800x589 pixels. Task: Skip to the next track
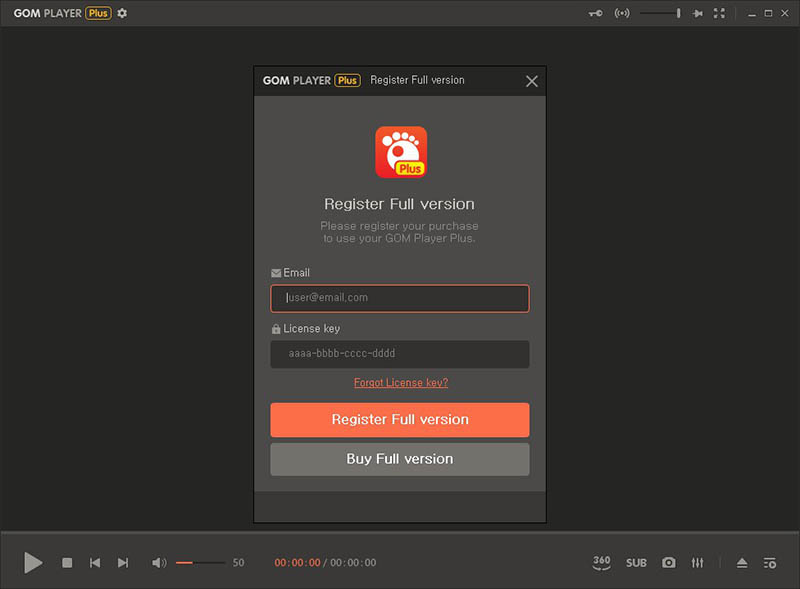[123, 563]
